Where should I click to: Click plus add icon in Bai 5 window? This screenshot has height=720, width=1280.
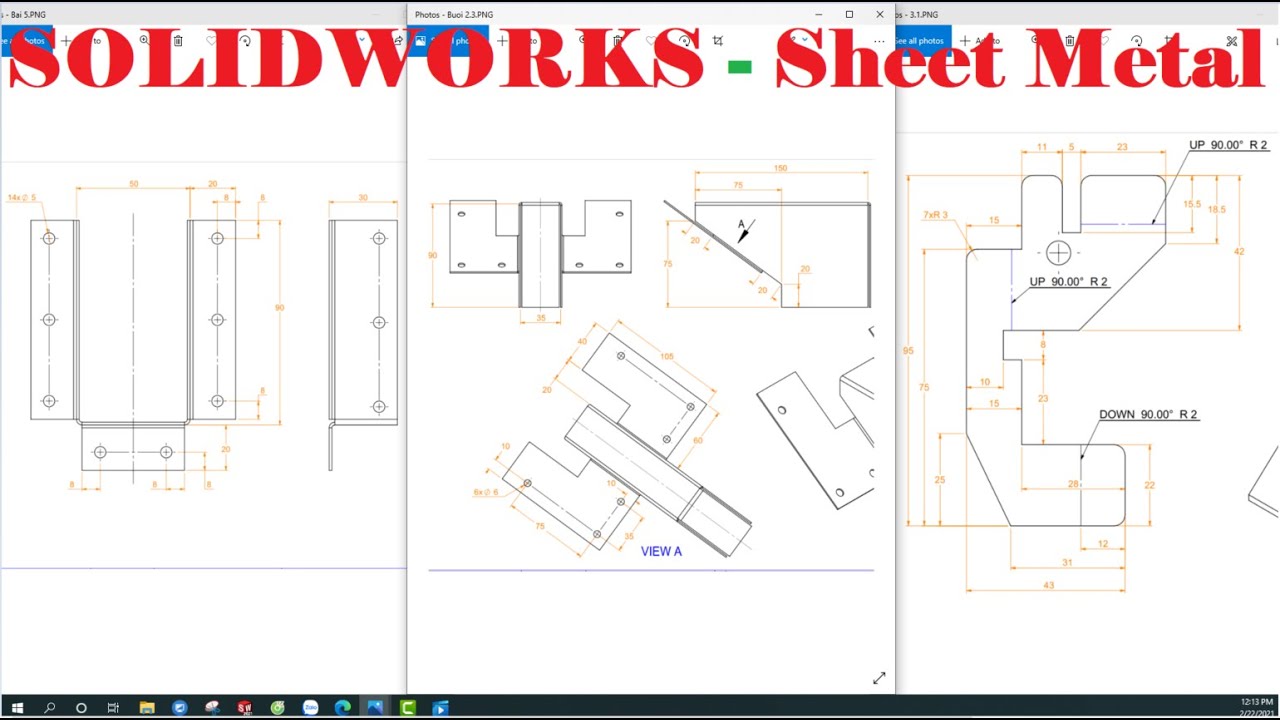pos(66,41)
